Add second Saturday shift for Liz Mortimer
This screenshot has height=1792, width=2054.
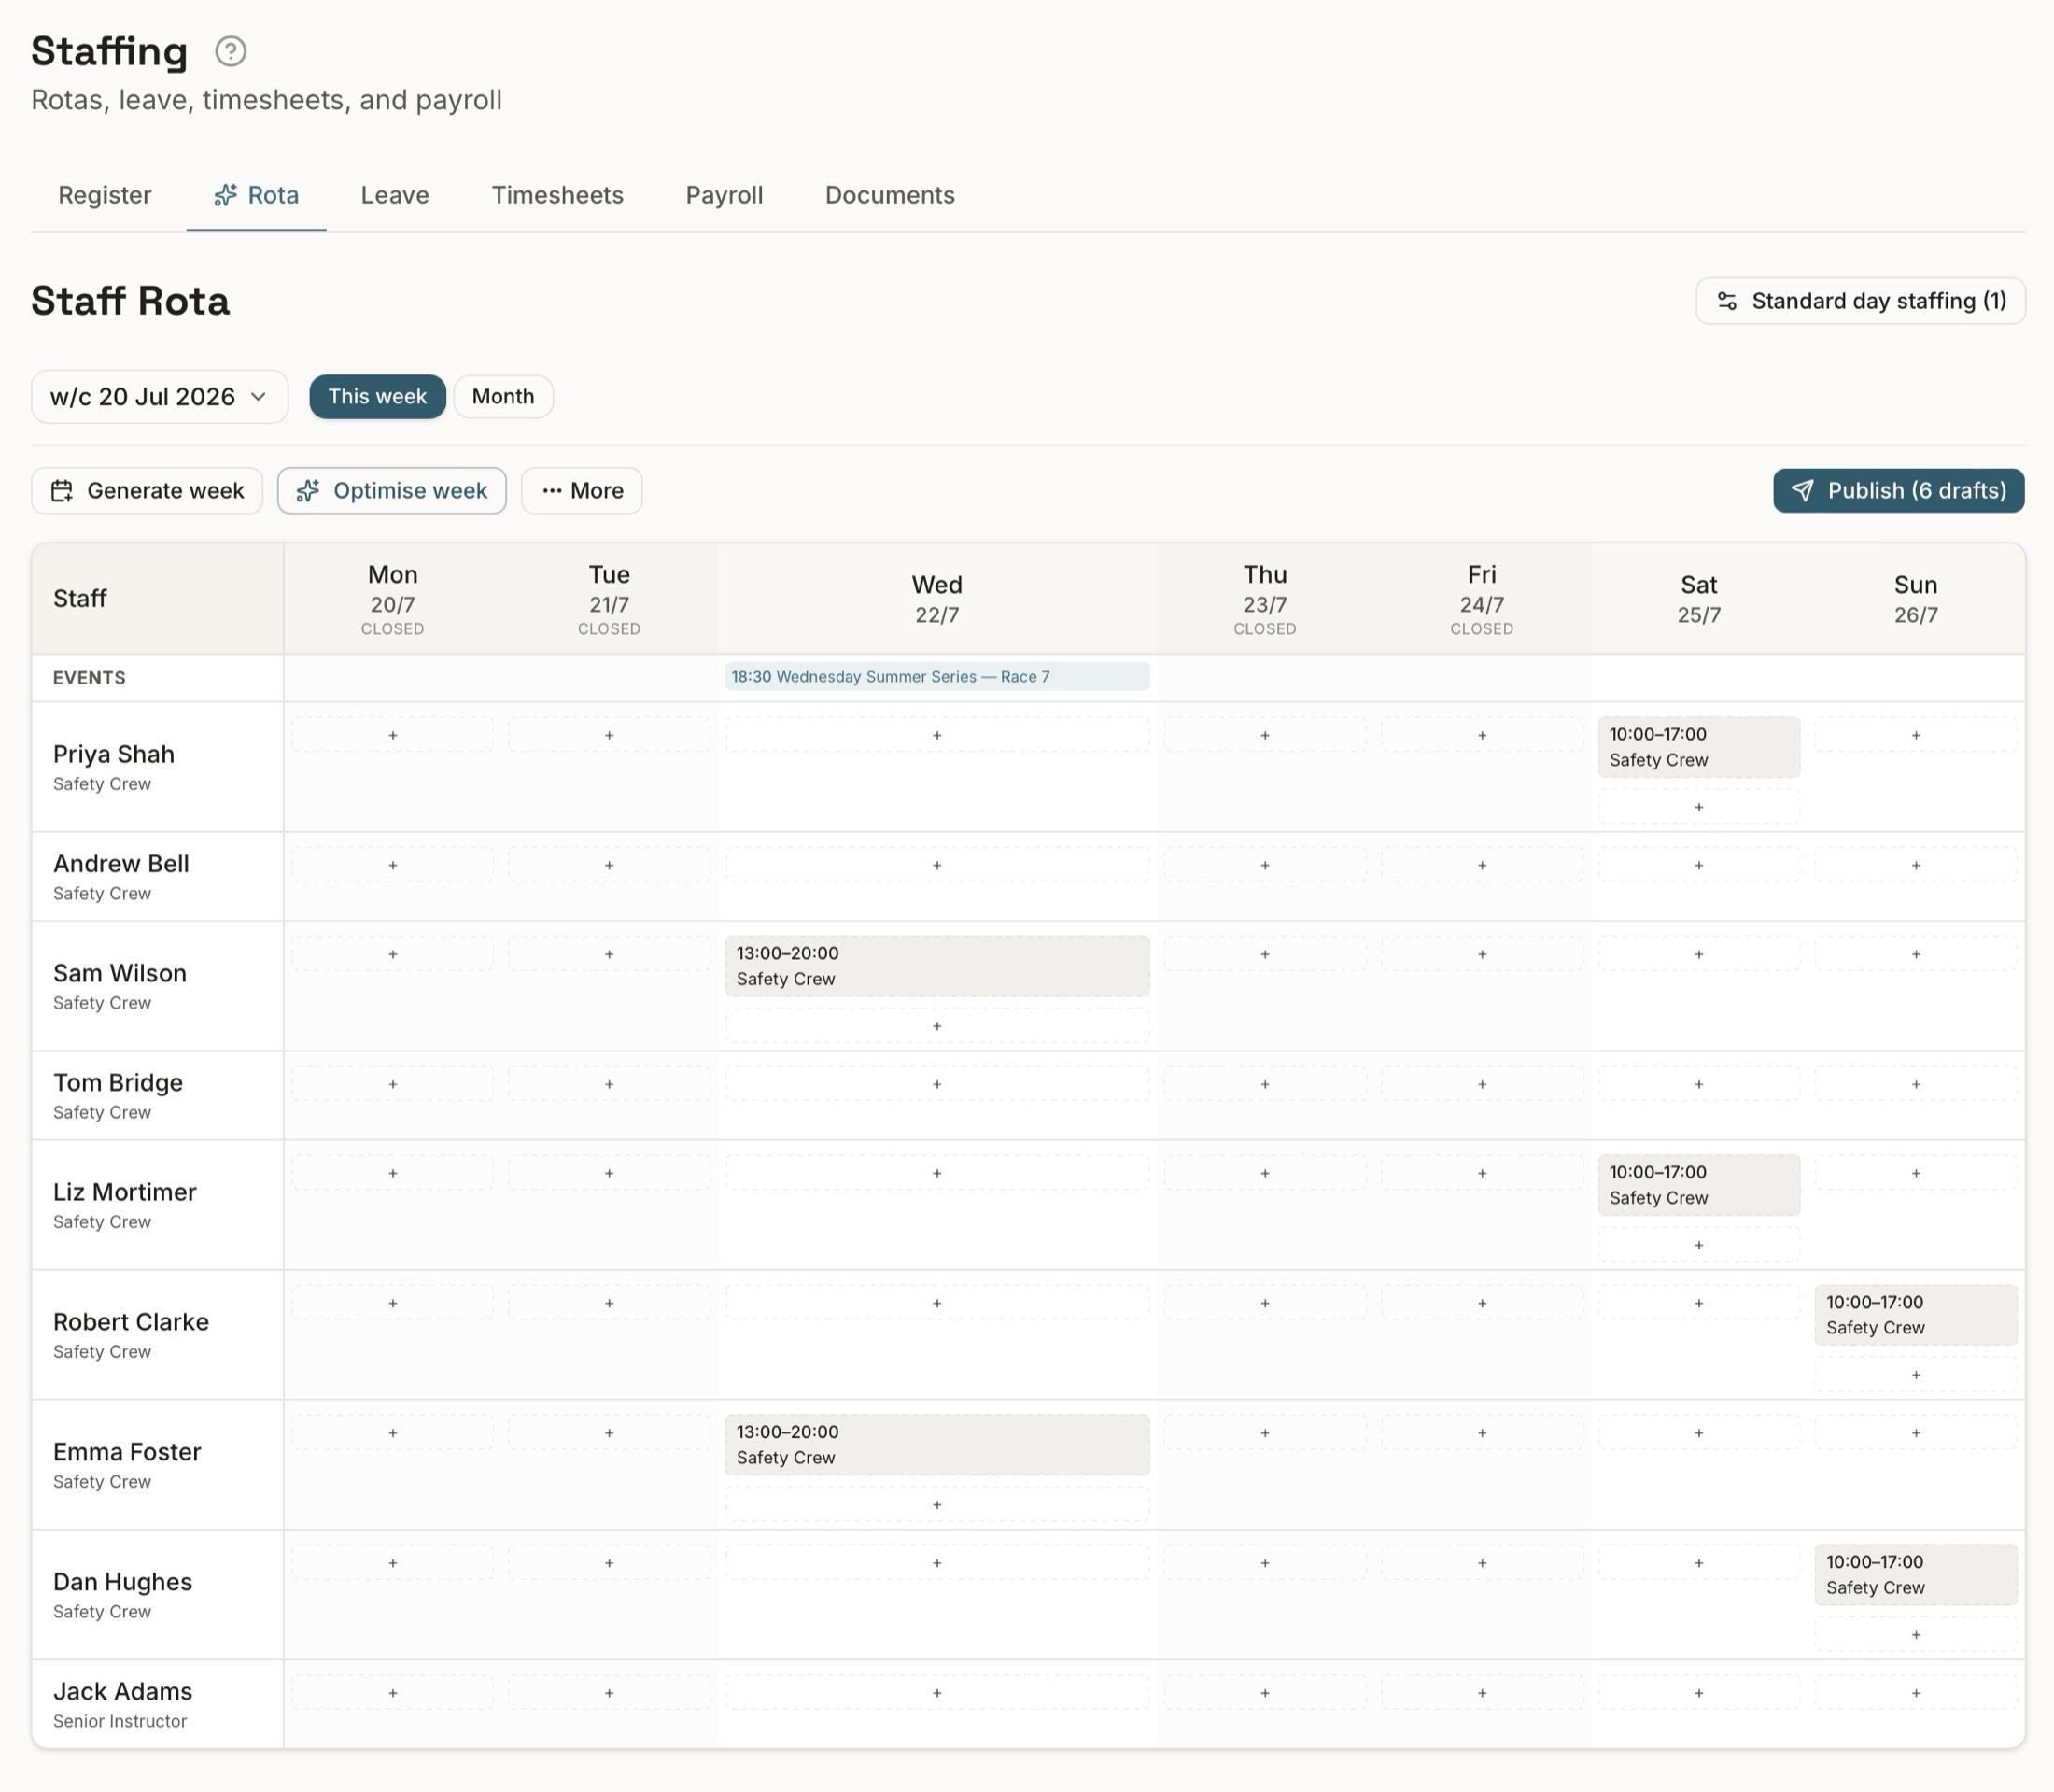pyautogui.click(x=1698, y=1245)
